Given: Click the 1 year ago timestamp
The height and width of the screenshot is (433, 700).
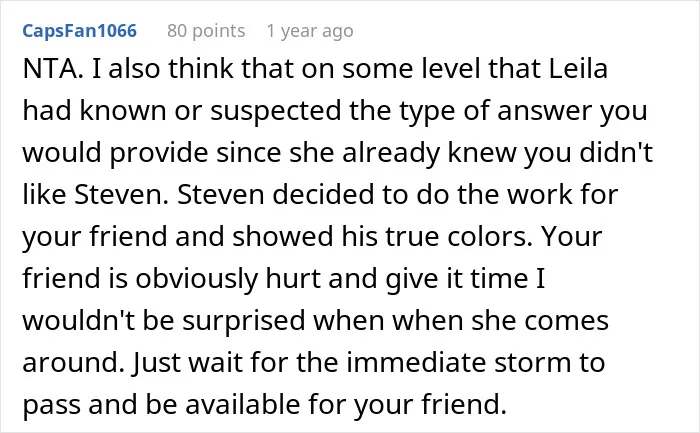Looking at the screenshot, I should tap(310, 31).
